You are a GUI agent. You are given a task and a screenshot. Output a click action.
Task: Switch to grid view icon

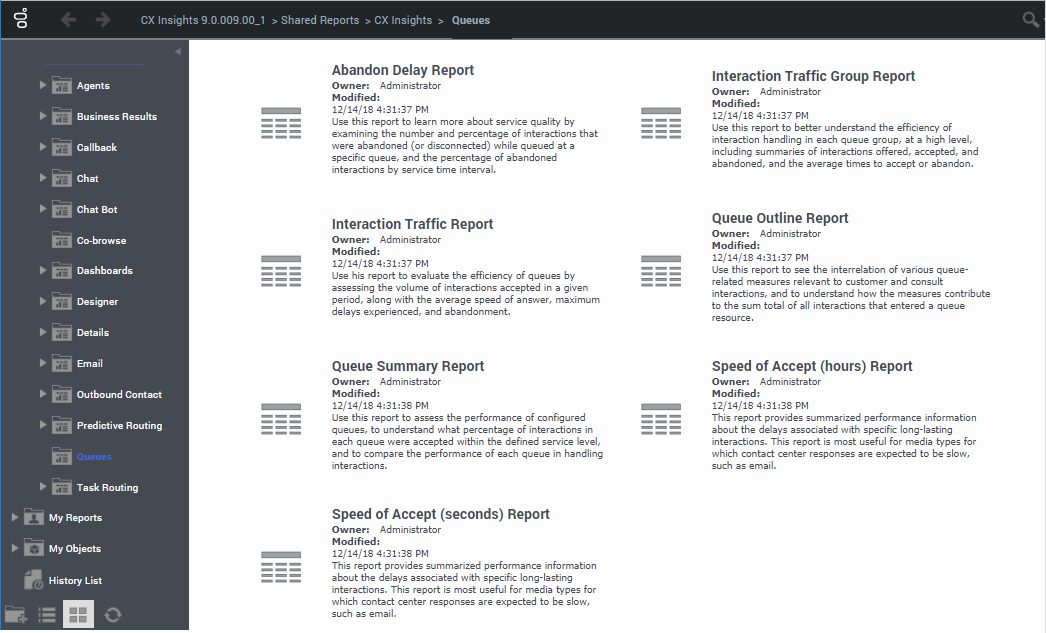pos(78,614)
